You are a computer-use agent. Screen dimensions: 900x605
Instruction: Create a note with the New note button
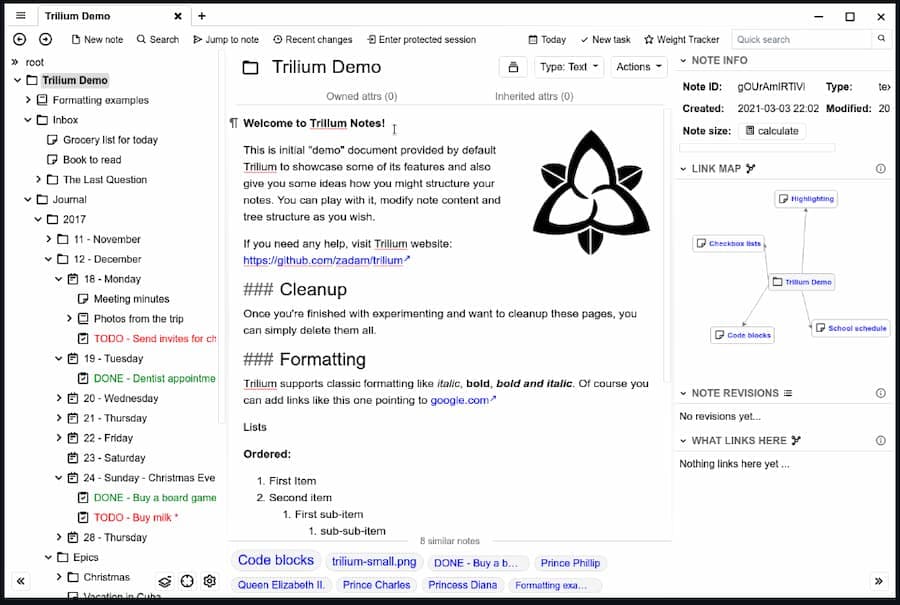pyautogui.click(x=98, y=40)
